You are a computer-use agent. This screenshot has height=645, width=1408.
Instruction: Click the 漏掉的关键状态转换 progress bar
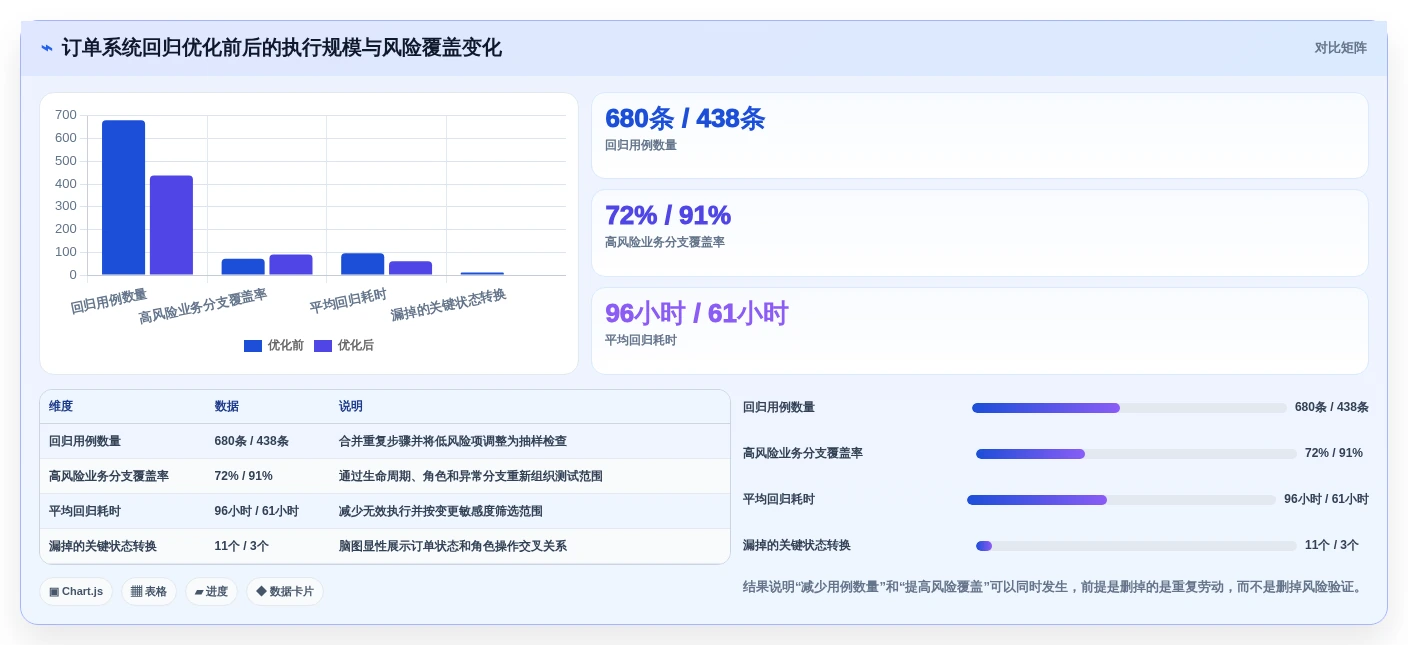click(1136, 546)
